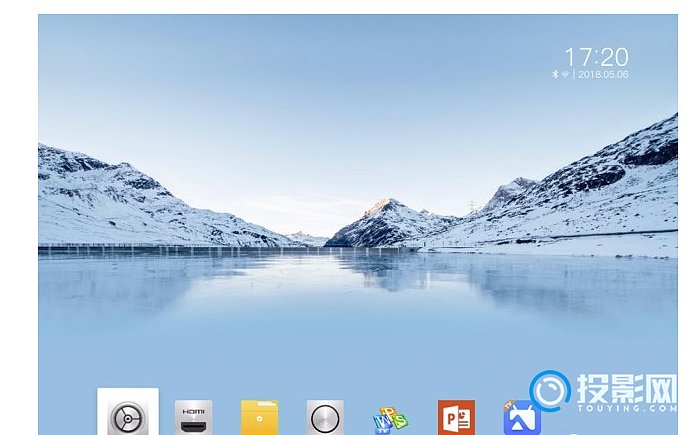Click the 投影网 watermark text

[x=624, y=386]
